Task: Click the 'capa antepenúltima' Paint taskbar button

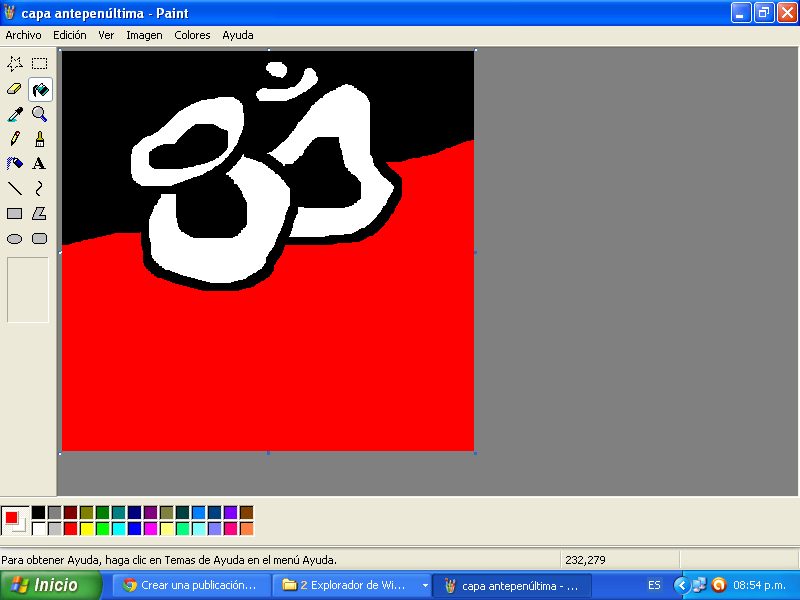Action: click(512, 586)
